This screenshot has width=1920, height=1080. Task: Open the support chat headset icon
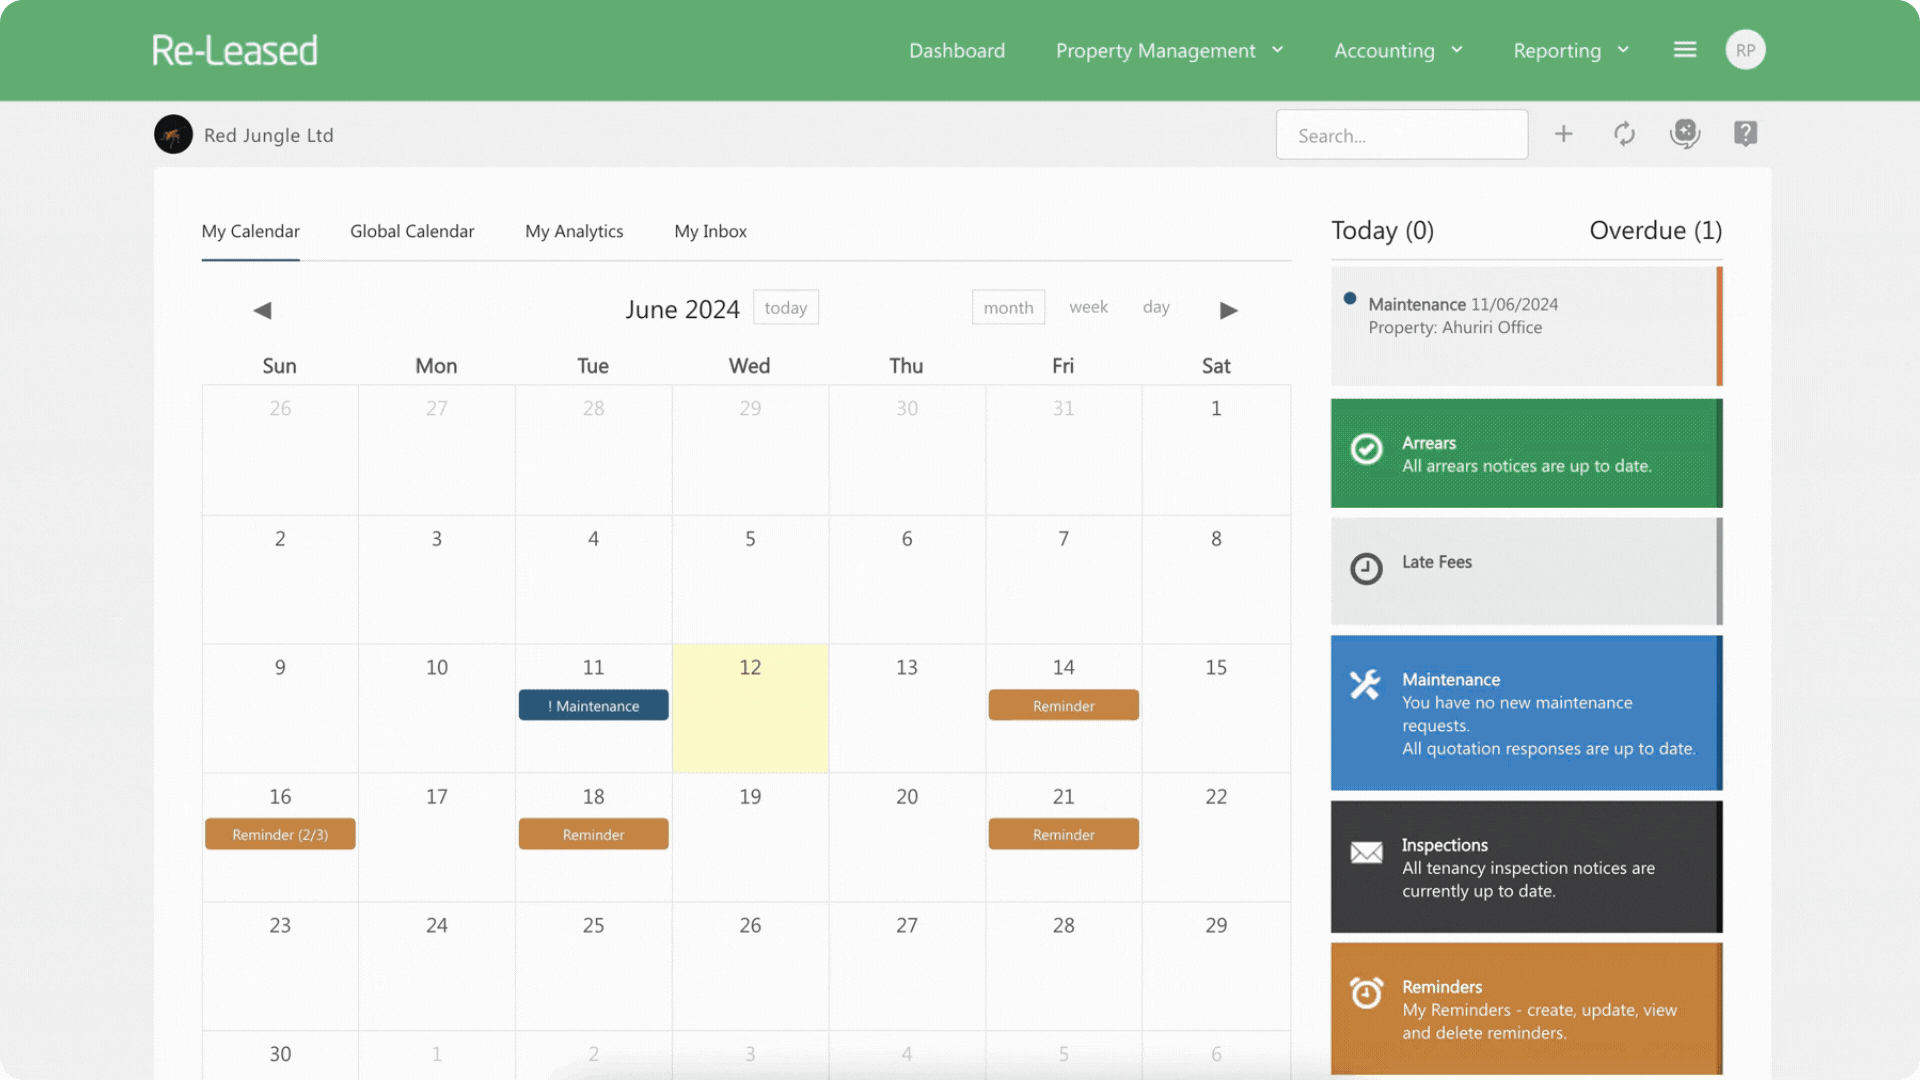(x=1685, y=134)
